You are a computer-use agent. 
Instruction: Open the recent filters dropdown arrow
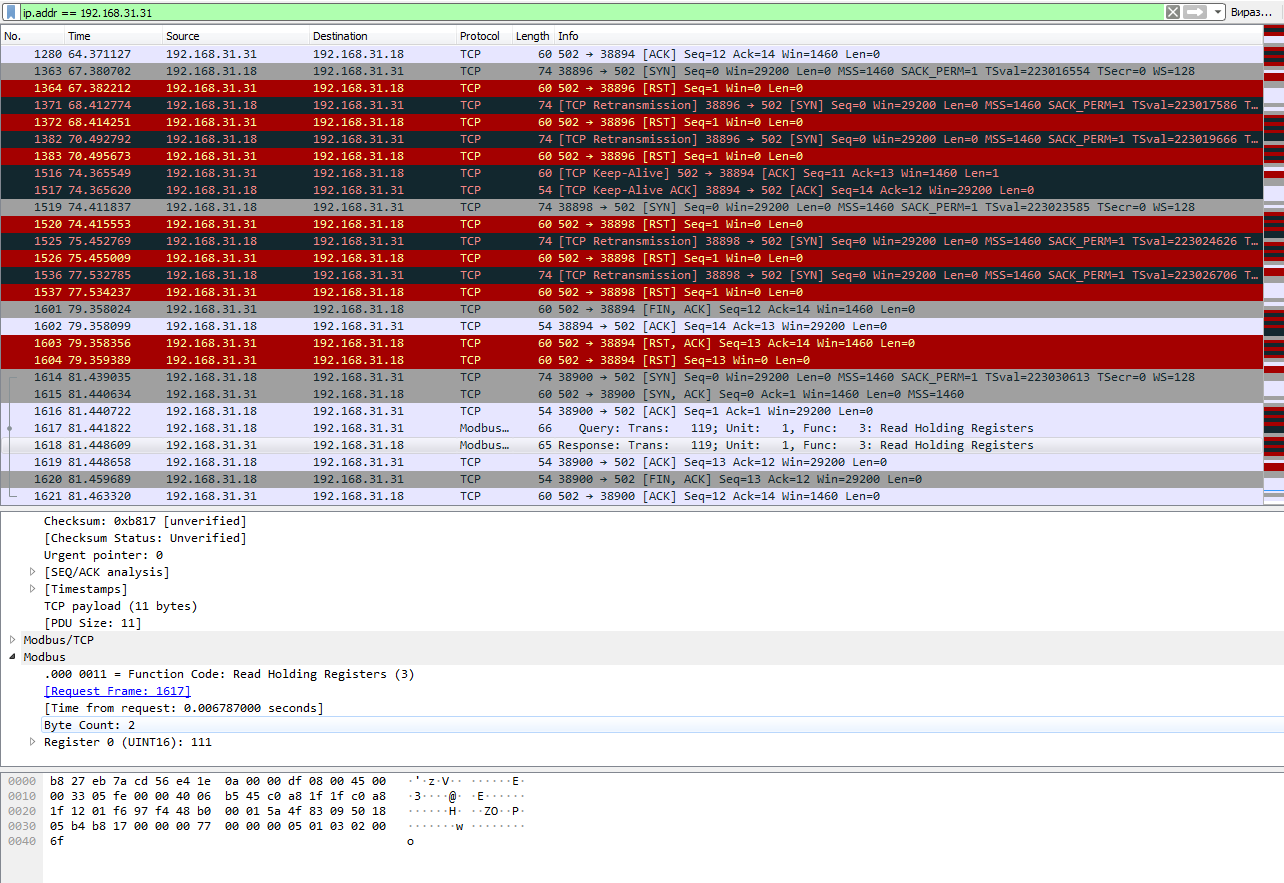click(1217, 12)
